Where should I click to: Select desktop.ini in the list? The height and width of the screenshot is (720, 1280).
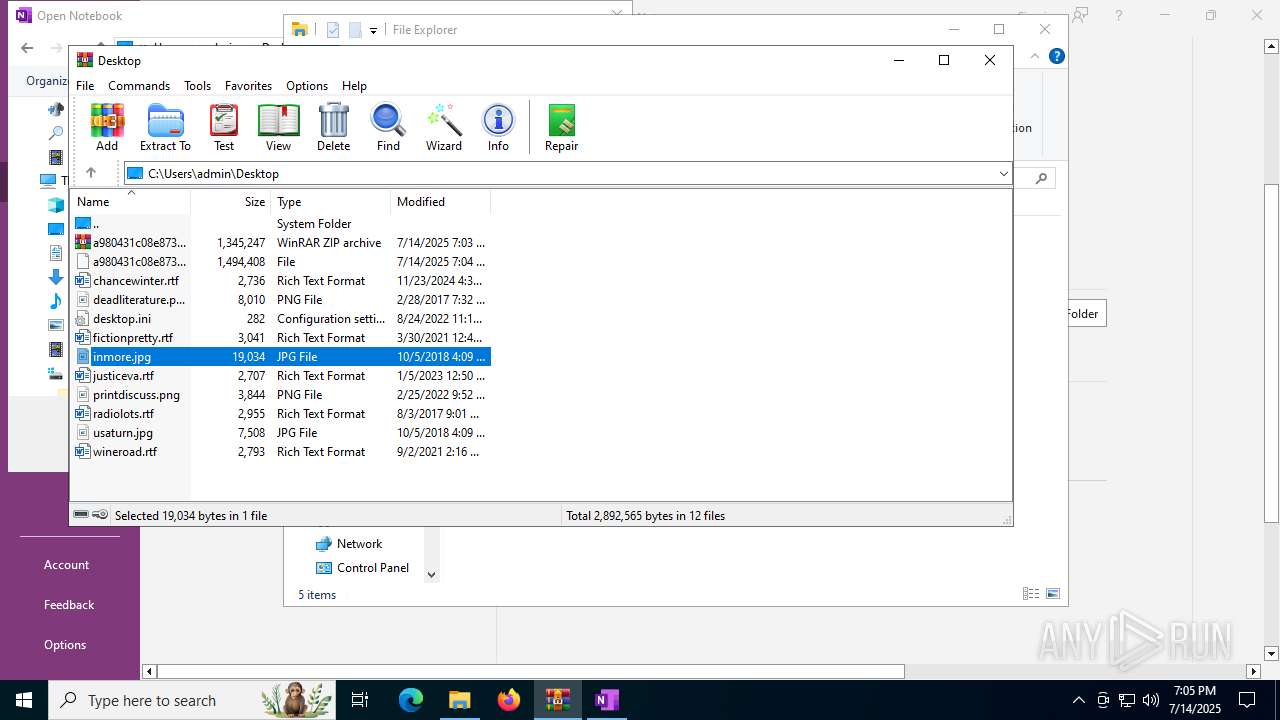281,319
